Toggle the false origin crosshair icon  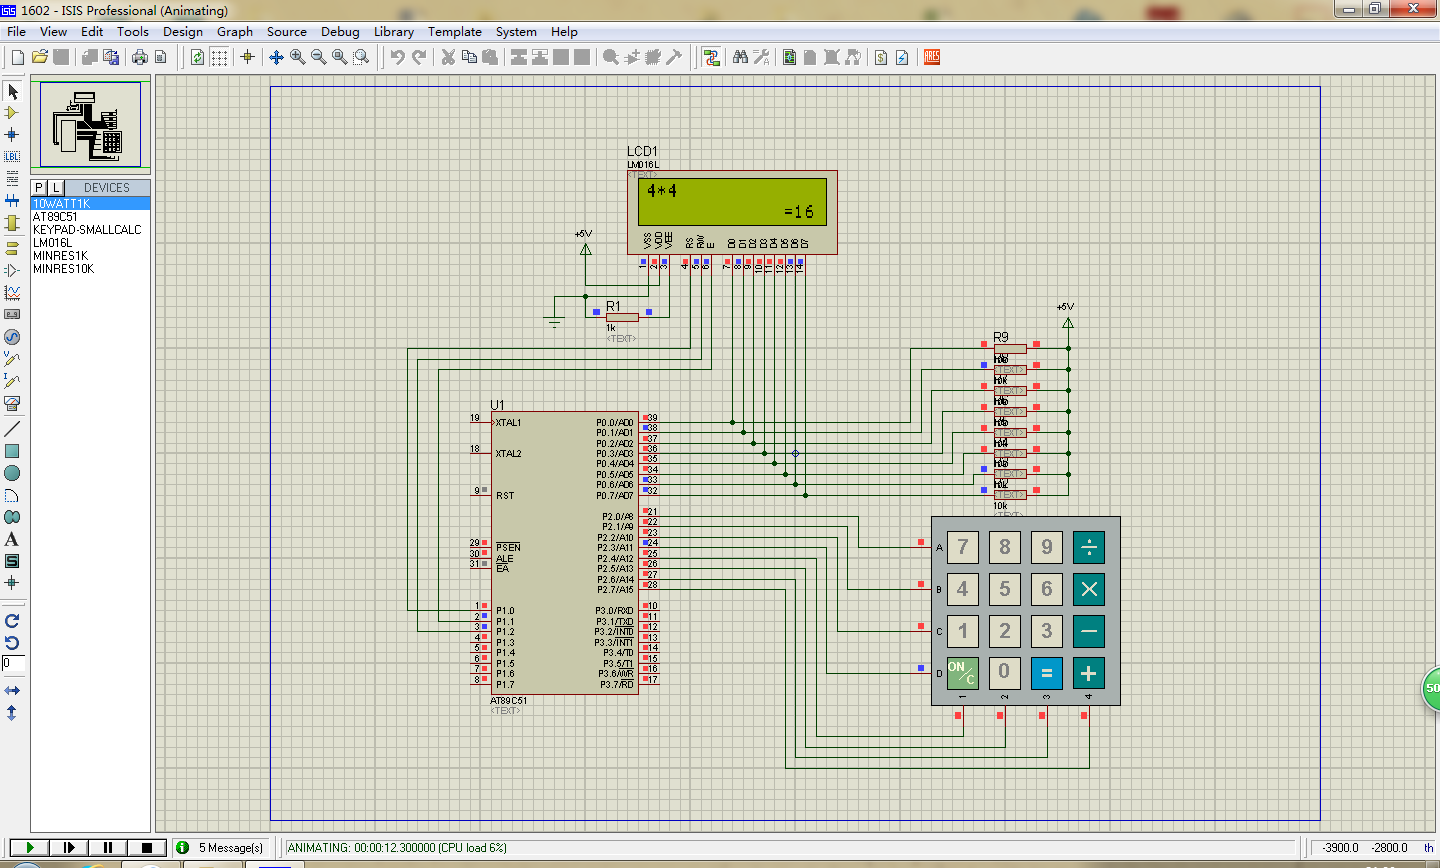coord(247,57)
